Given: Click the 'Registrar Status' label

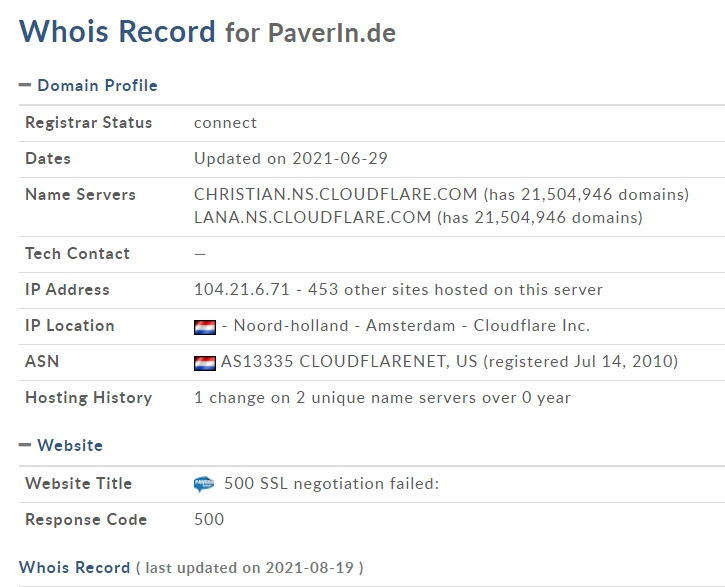Looking at the screenshot, I should coord(89,122).
